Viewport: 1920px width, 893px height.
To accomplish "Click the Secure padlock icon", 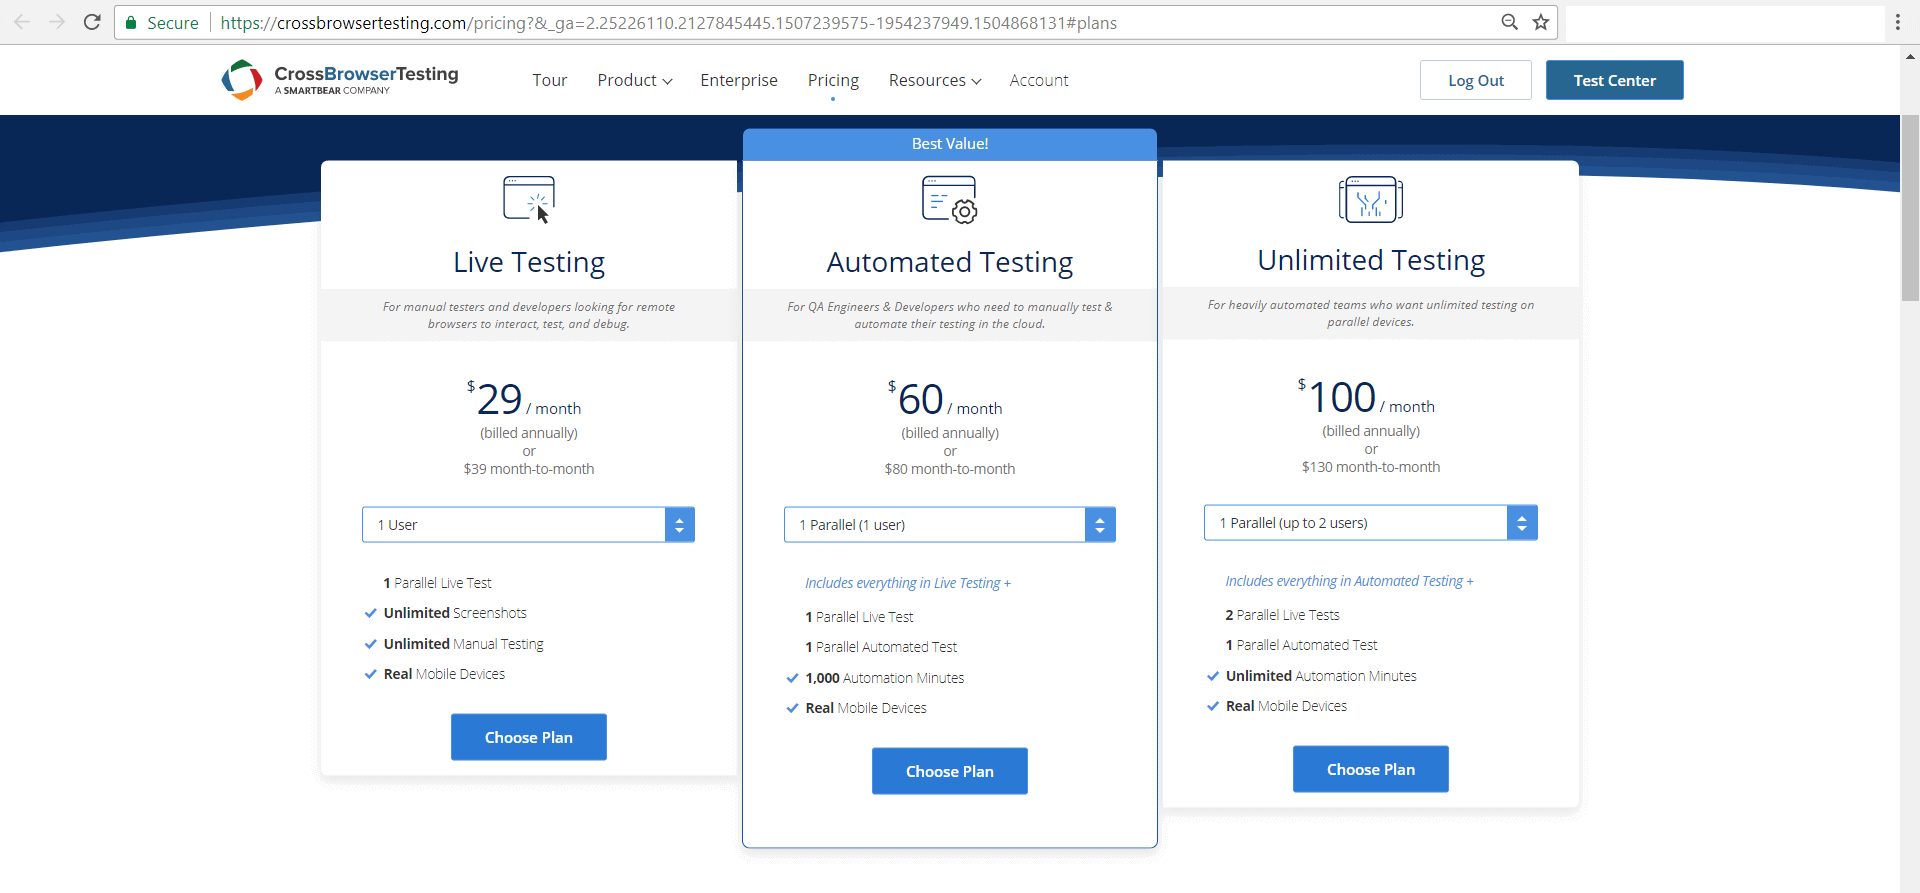I will [x=130, y=22].
